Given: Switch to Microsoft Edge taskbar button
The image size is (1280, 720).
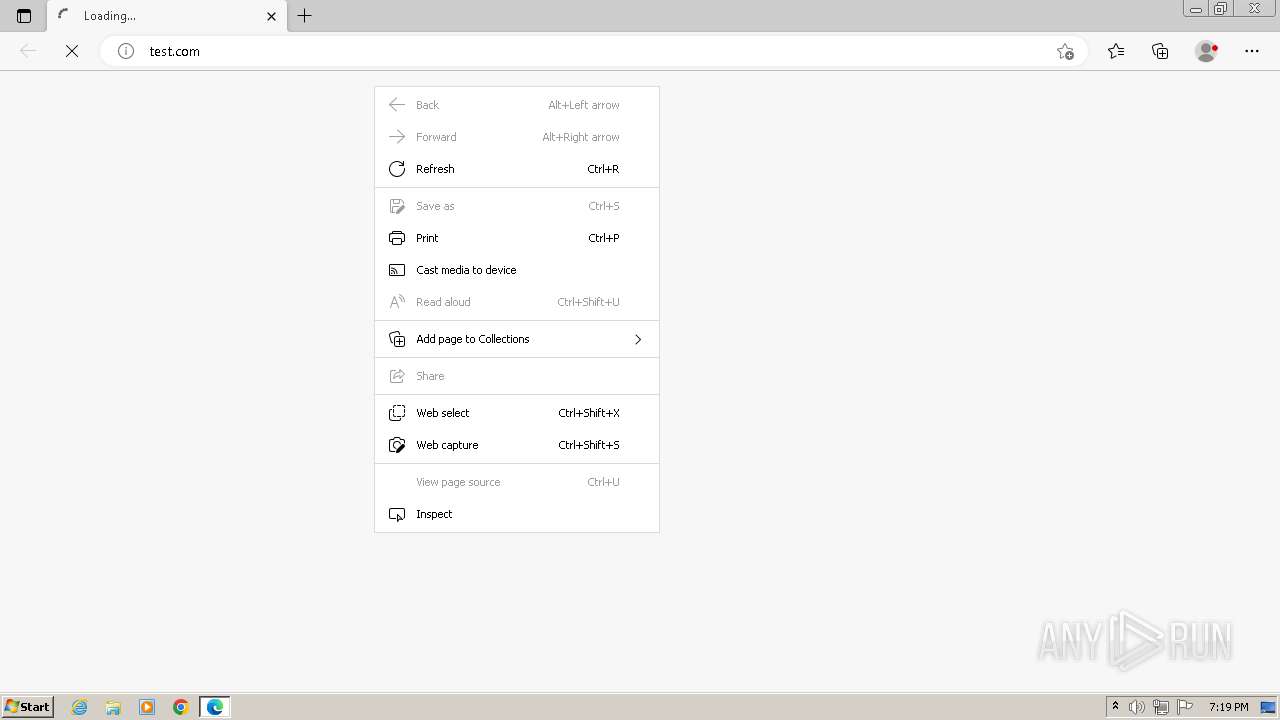Looking at the screenshot, I should point(215,707).
